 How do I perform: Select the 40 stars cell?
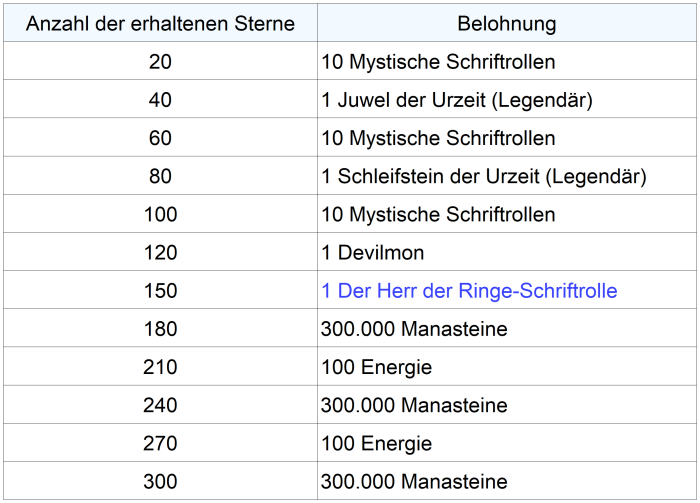click(160, 100)
